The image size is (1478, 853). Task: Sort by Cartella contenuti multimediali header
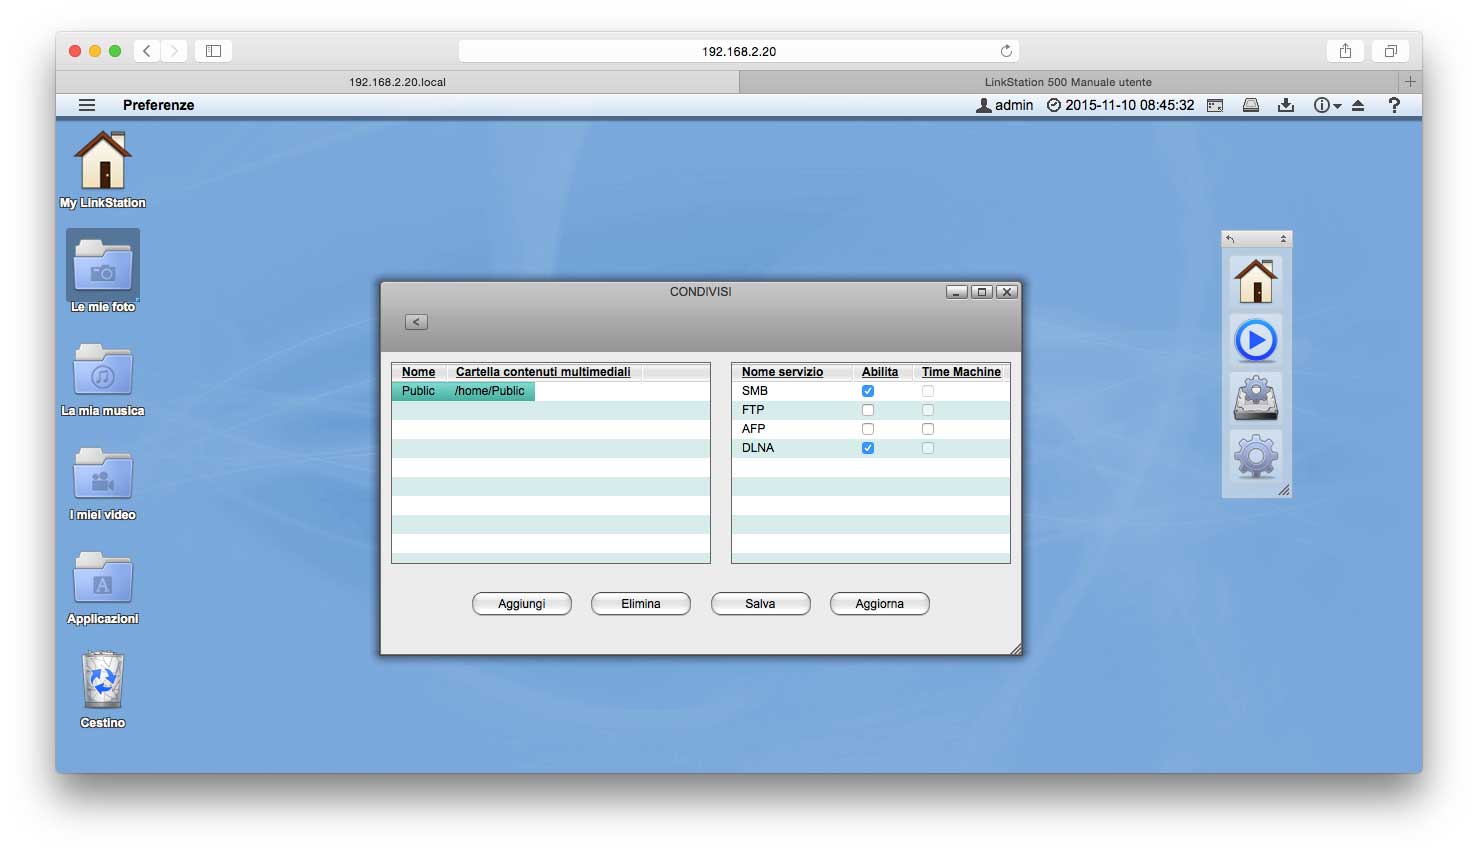(543, 372)
